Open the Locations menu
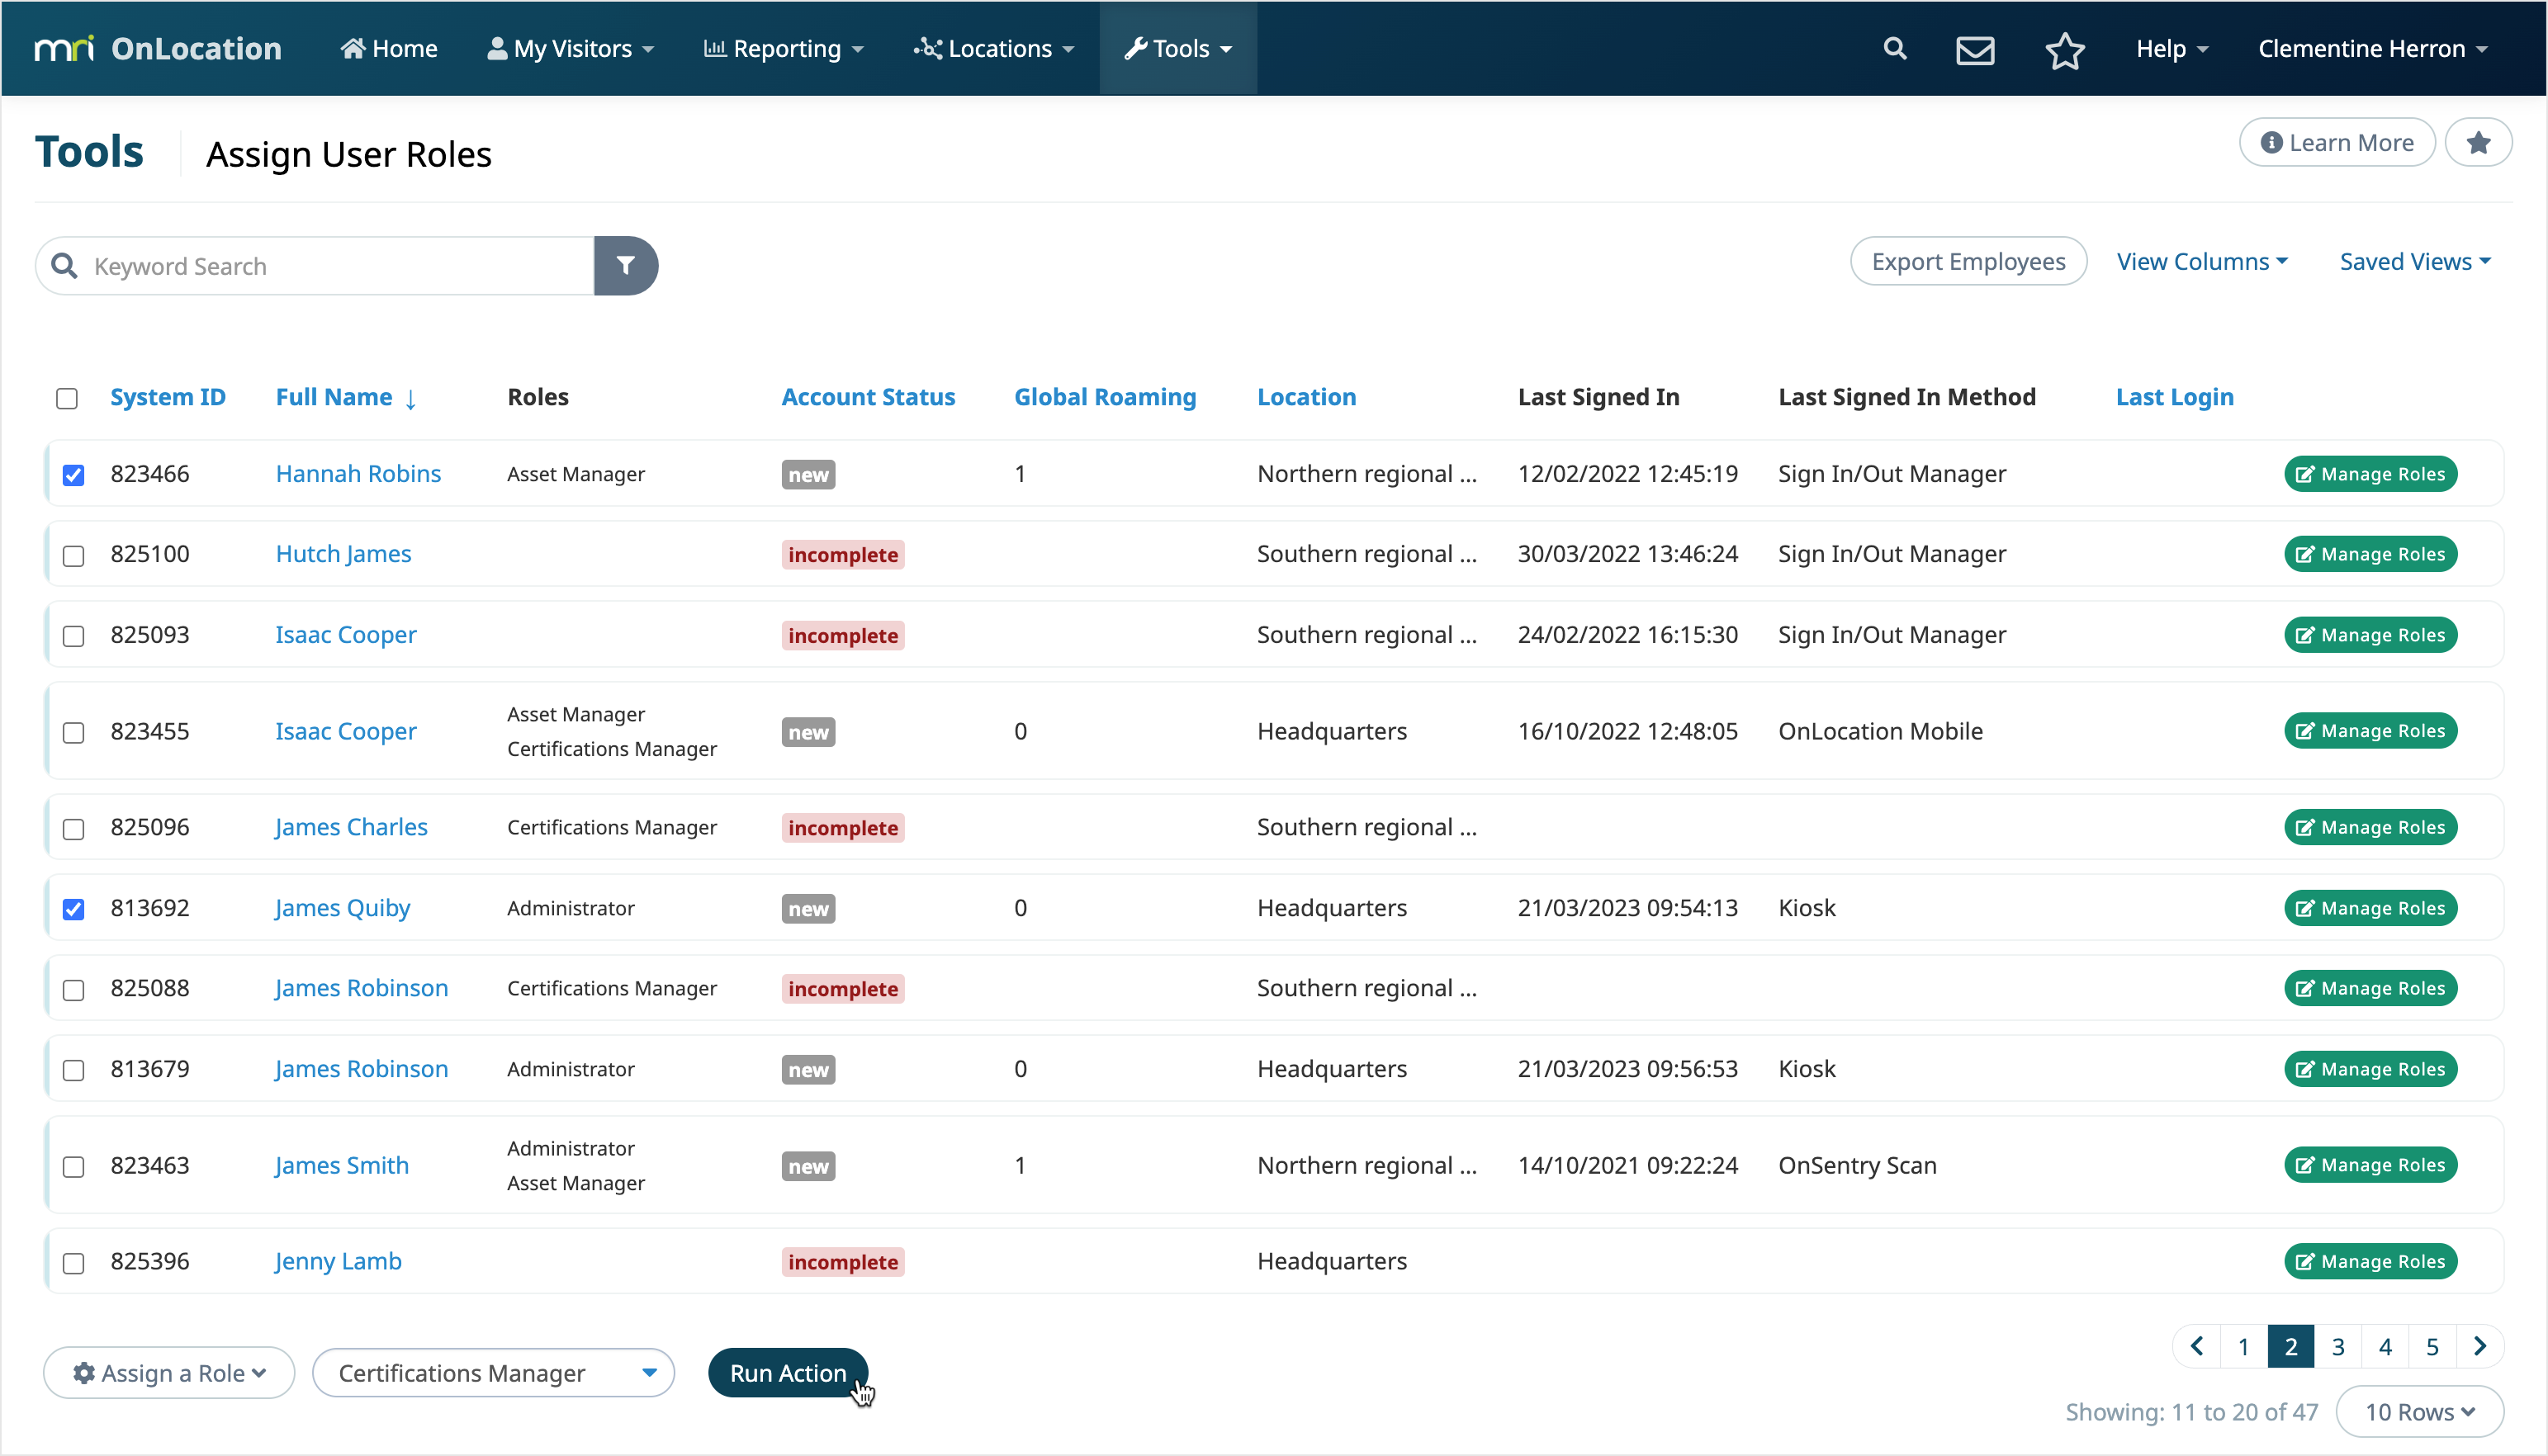This screenshot has height=1456, width=2548. pyautogui.click(x=993, y=48)
